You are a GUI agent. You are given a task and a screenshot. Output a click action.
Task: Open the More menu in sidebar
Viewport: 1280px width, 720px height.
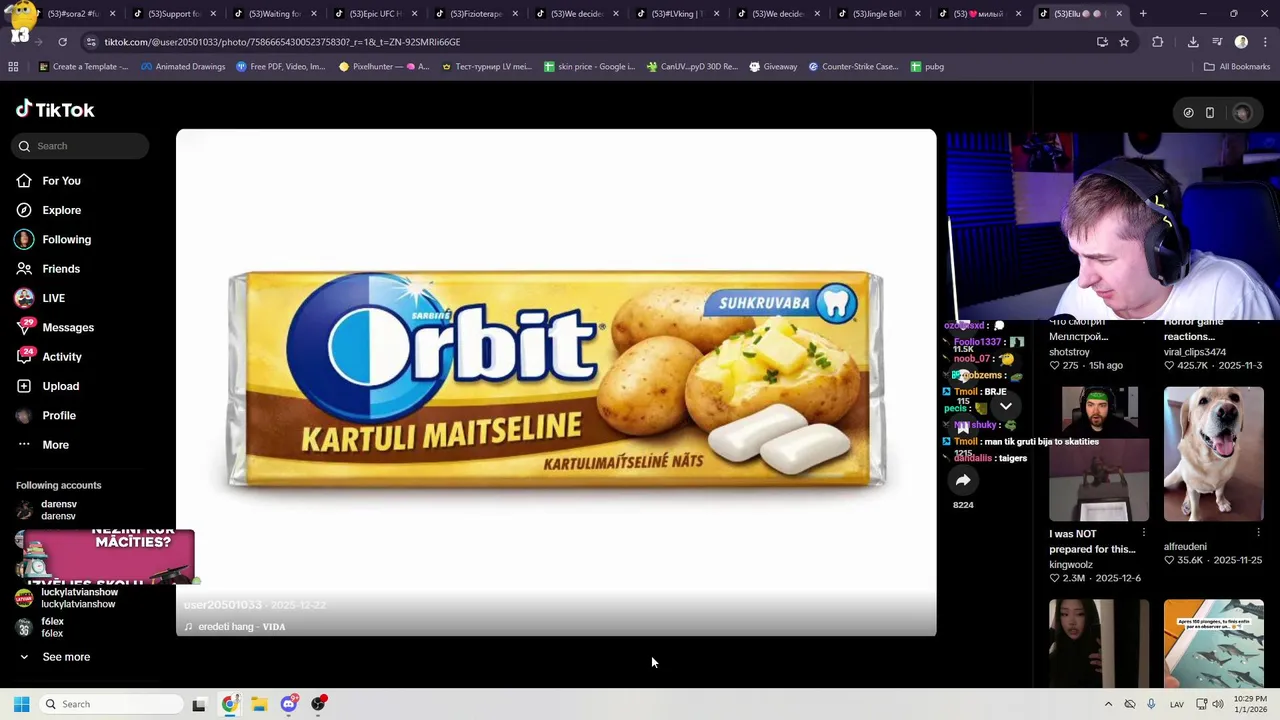55,445
